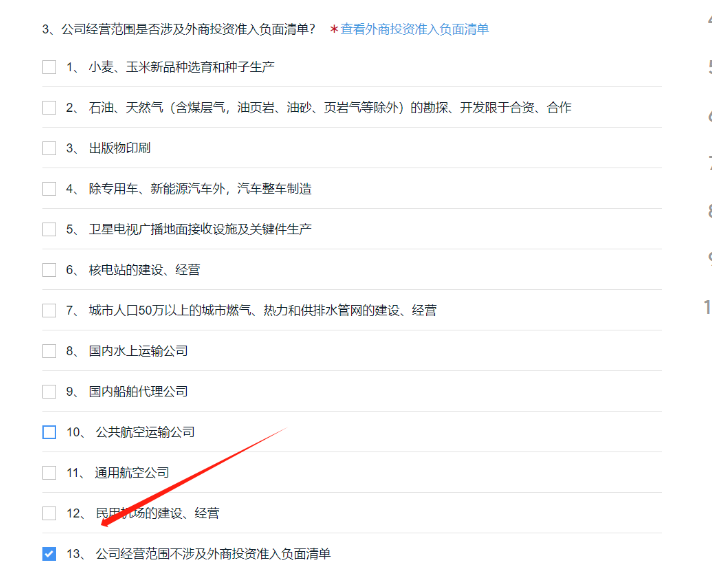Click label text 出版物印刷

pos(119,148)
